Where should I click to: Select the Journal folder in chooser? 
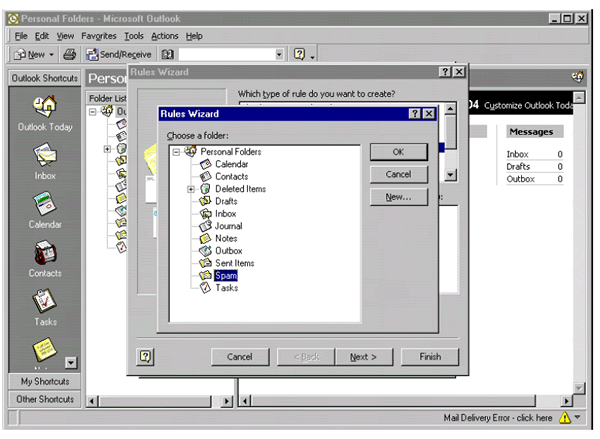pyautogui.click(x=228, y=226)
